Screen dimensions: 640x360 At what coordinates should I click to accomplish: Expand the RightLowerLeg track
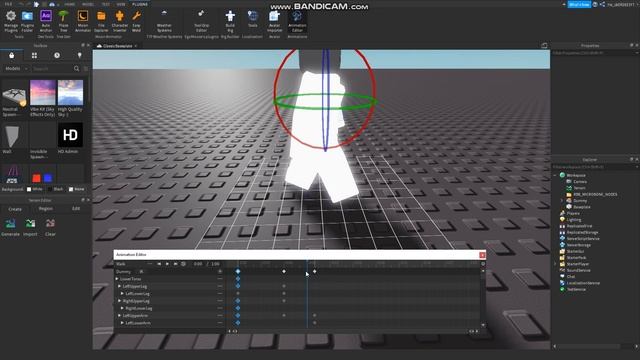pos(122,308)
